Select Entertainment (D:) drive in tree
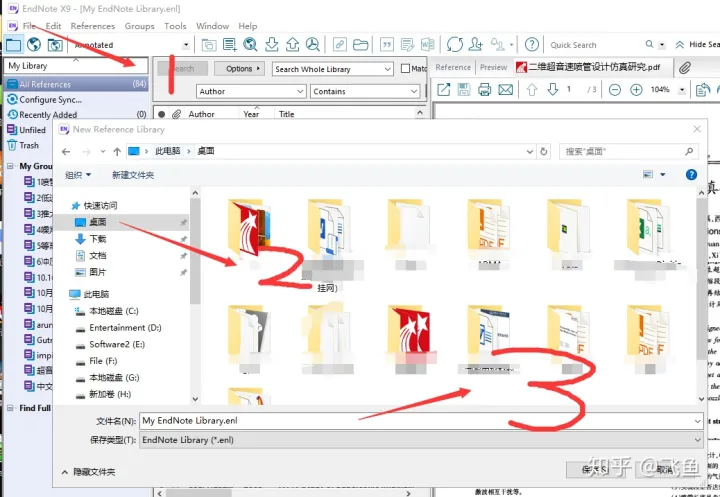The image size is (720, 497). (x=125, y=328)
